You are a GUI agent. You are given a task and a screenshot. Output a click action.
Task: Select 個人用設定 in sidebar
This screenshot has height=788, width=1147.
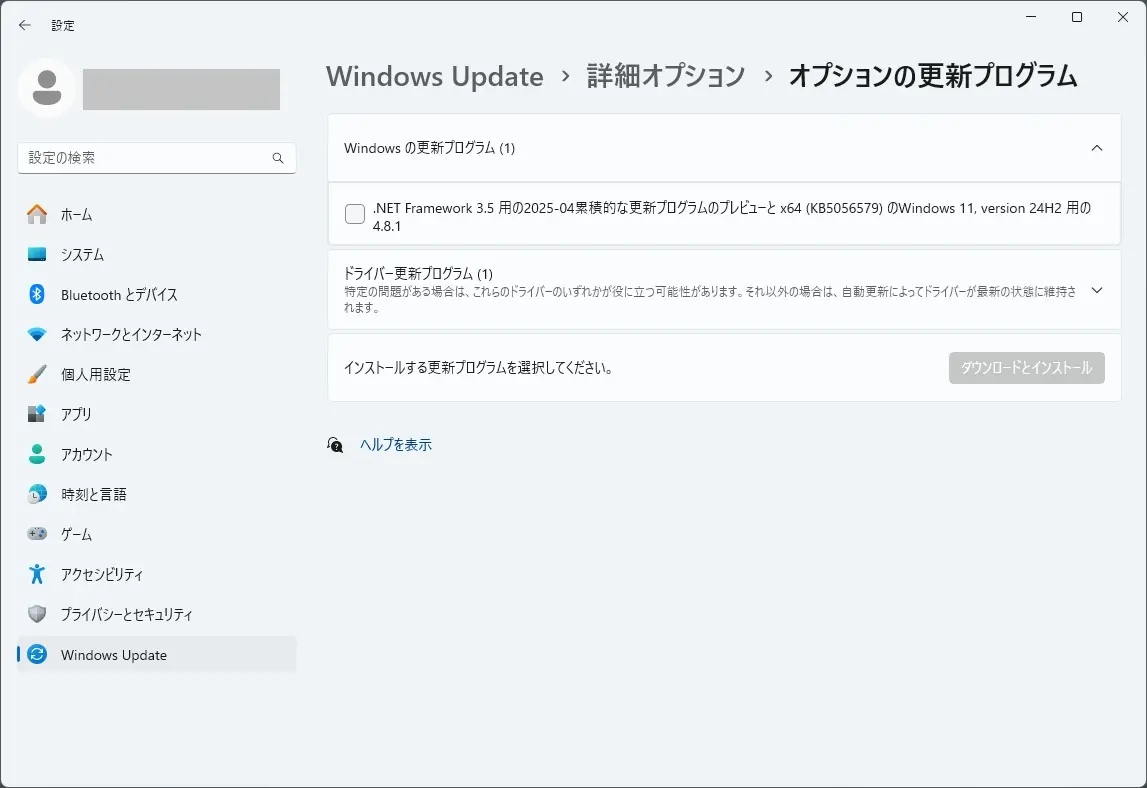pyautogui.click(x=157, y=374)
